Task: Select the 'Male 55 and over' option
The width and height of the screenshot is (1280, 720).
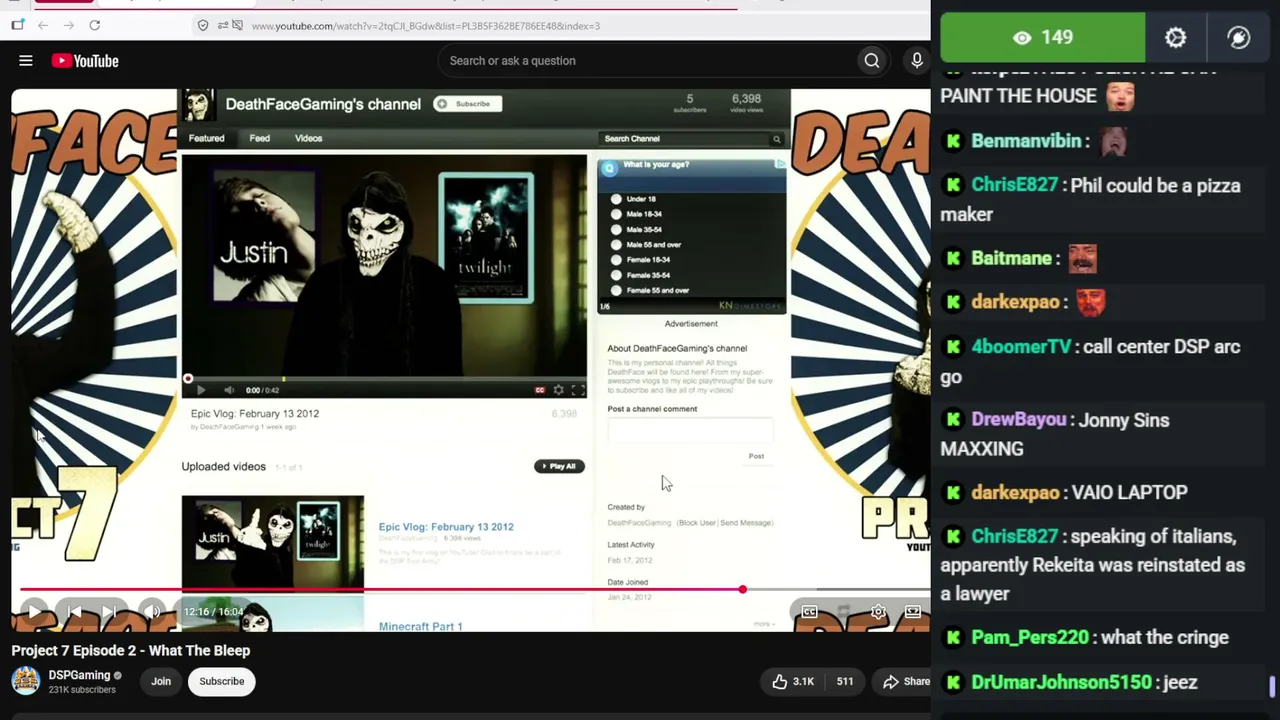Action: [x=616, y=245]
